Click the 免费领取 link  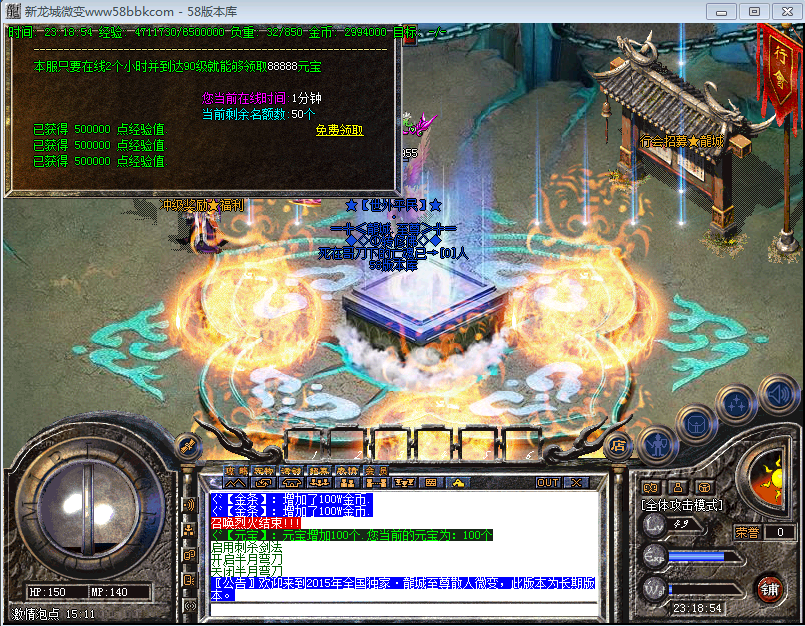click(339, 130)
